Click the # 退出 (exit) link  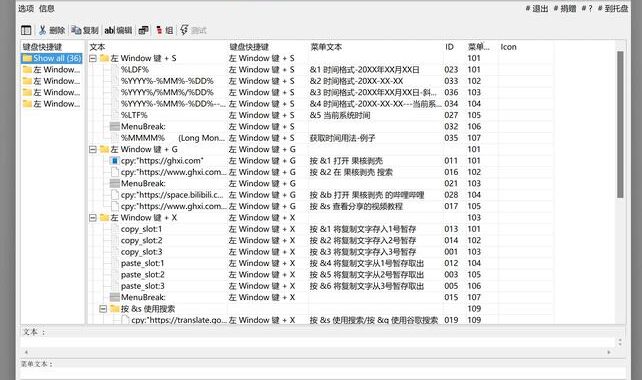[537, 8]
